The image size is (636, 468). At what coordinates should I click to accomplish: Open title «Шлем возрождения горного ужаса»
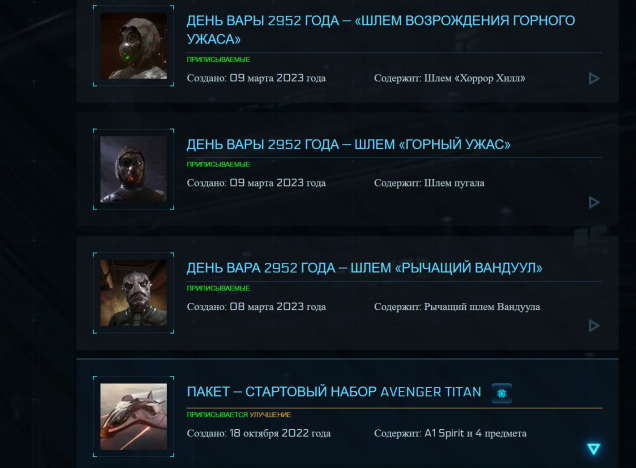(x=380, y=30)
